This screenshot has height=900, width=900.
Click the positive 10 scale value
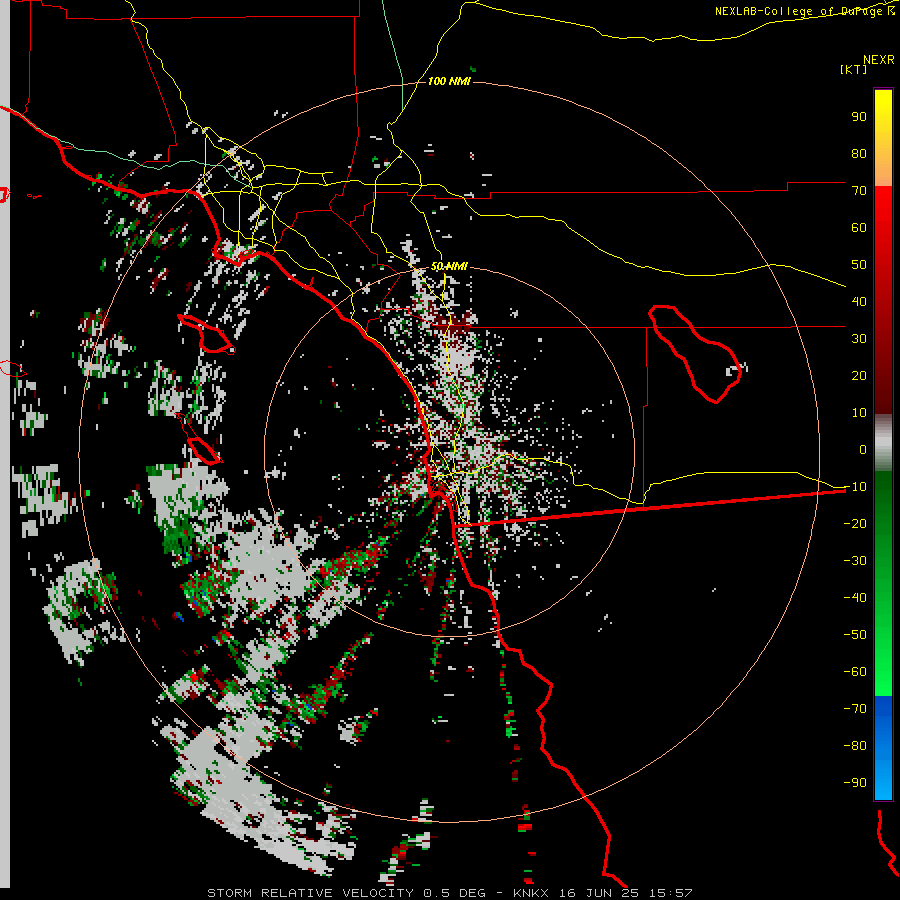(x=859, y=413)
